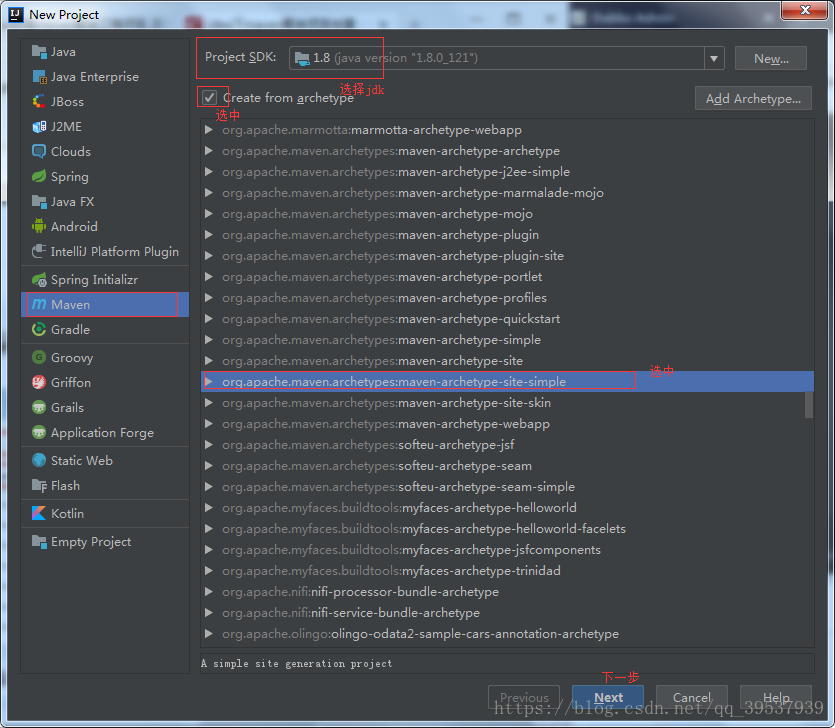
Task: Select olingo-odata2-sample-cars-annotation-archetype row
Action: (x=507, y=634)
